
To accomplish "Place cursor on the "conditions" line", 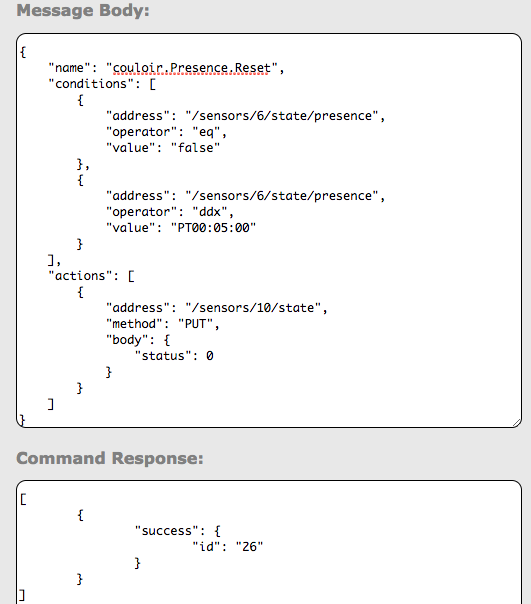I will point(102,84).
